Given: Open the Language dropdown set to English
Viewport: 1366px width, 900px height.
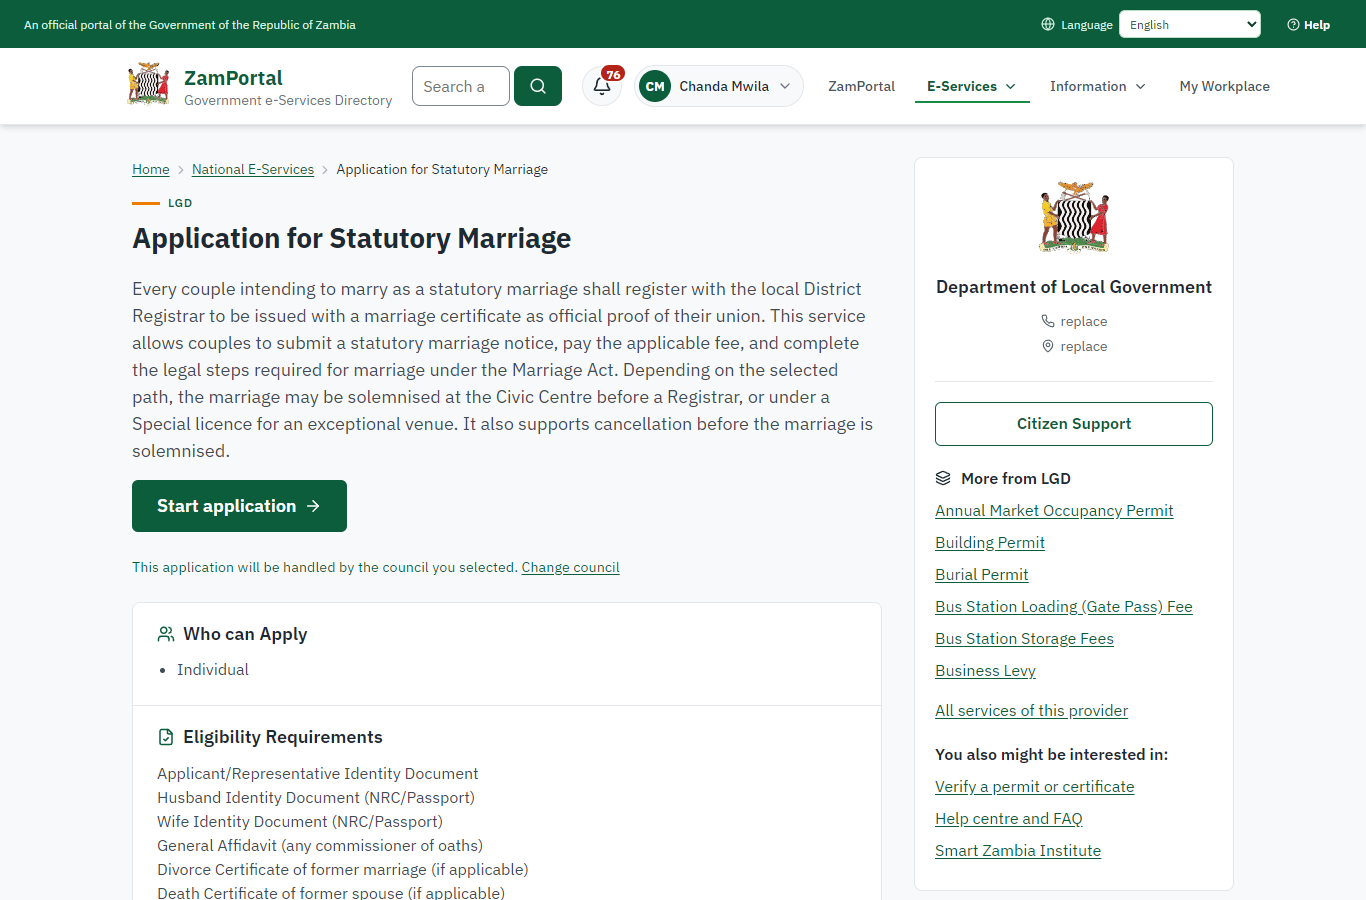Looking at the screenshot, I should pyautogui.click(x=1190, y=24).
